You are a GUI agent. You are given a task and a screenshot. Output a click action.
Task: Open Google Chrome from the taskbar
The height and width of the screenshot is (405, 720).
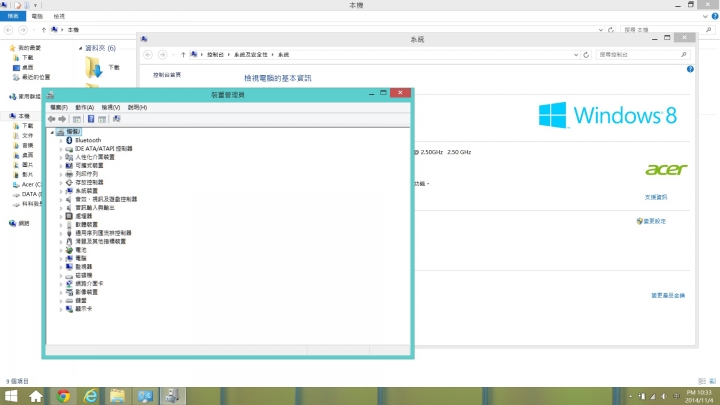point(63,396)
